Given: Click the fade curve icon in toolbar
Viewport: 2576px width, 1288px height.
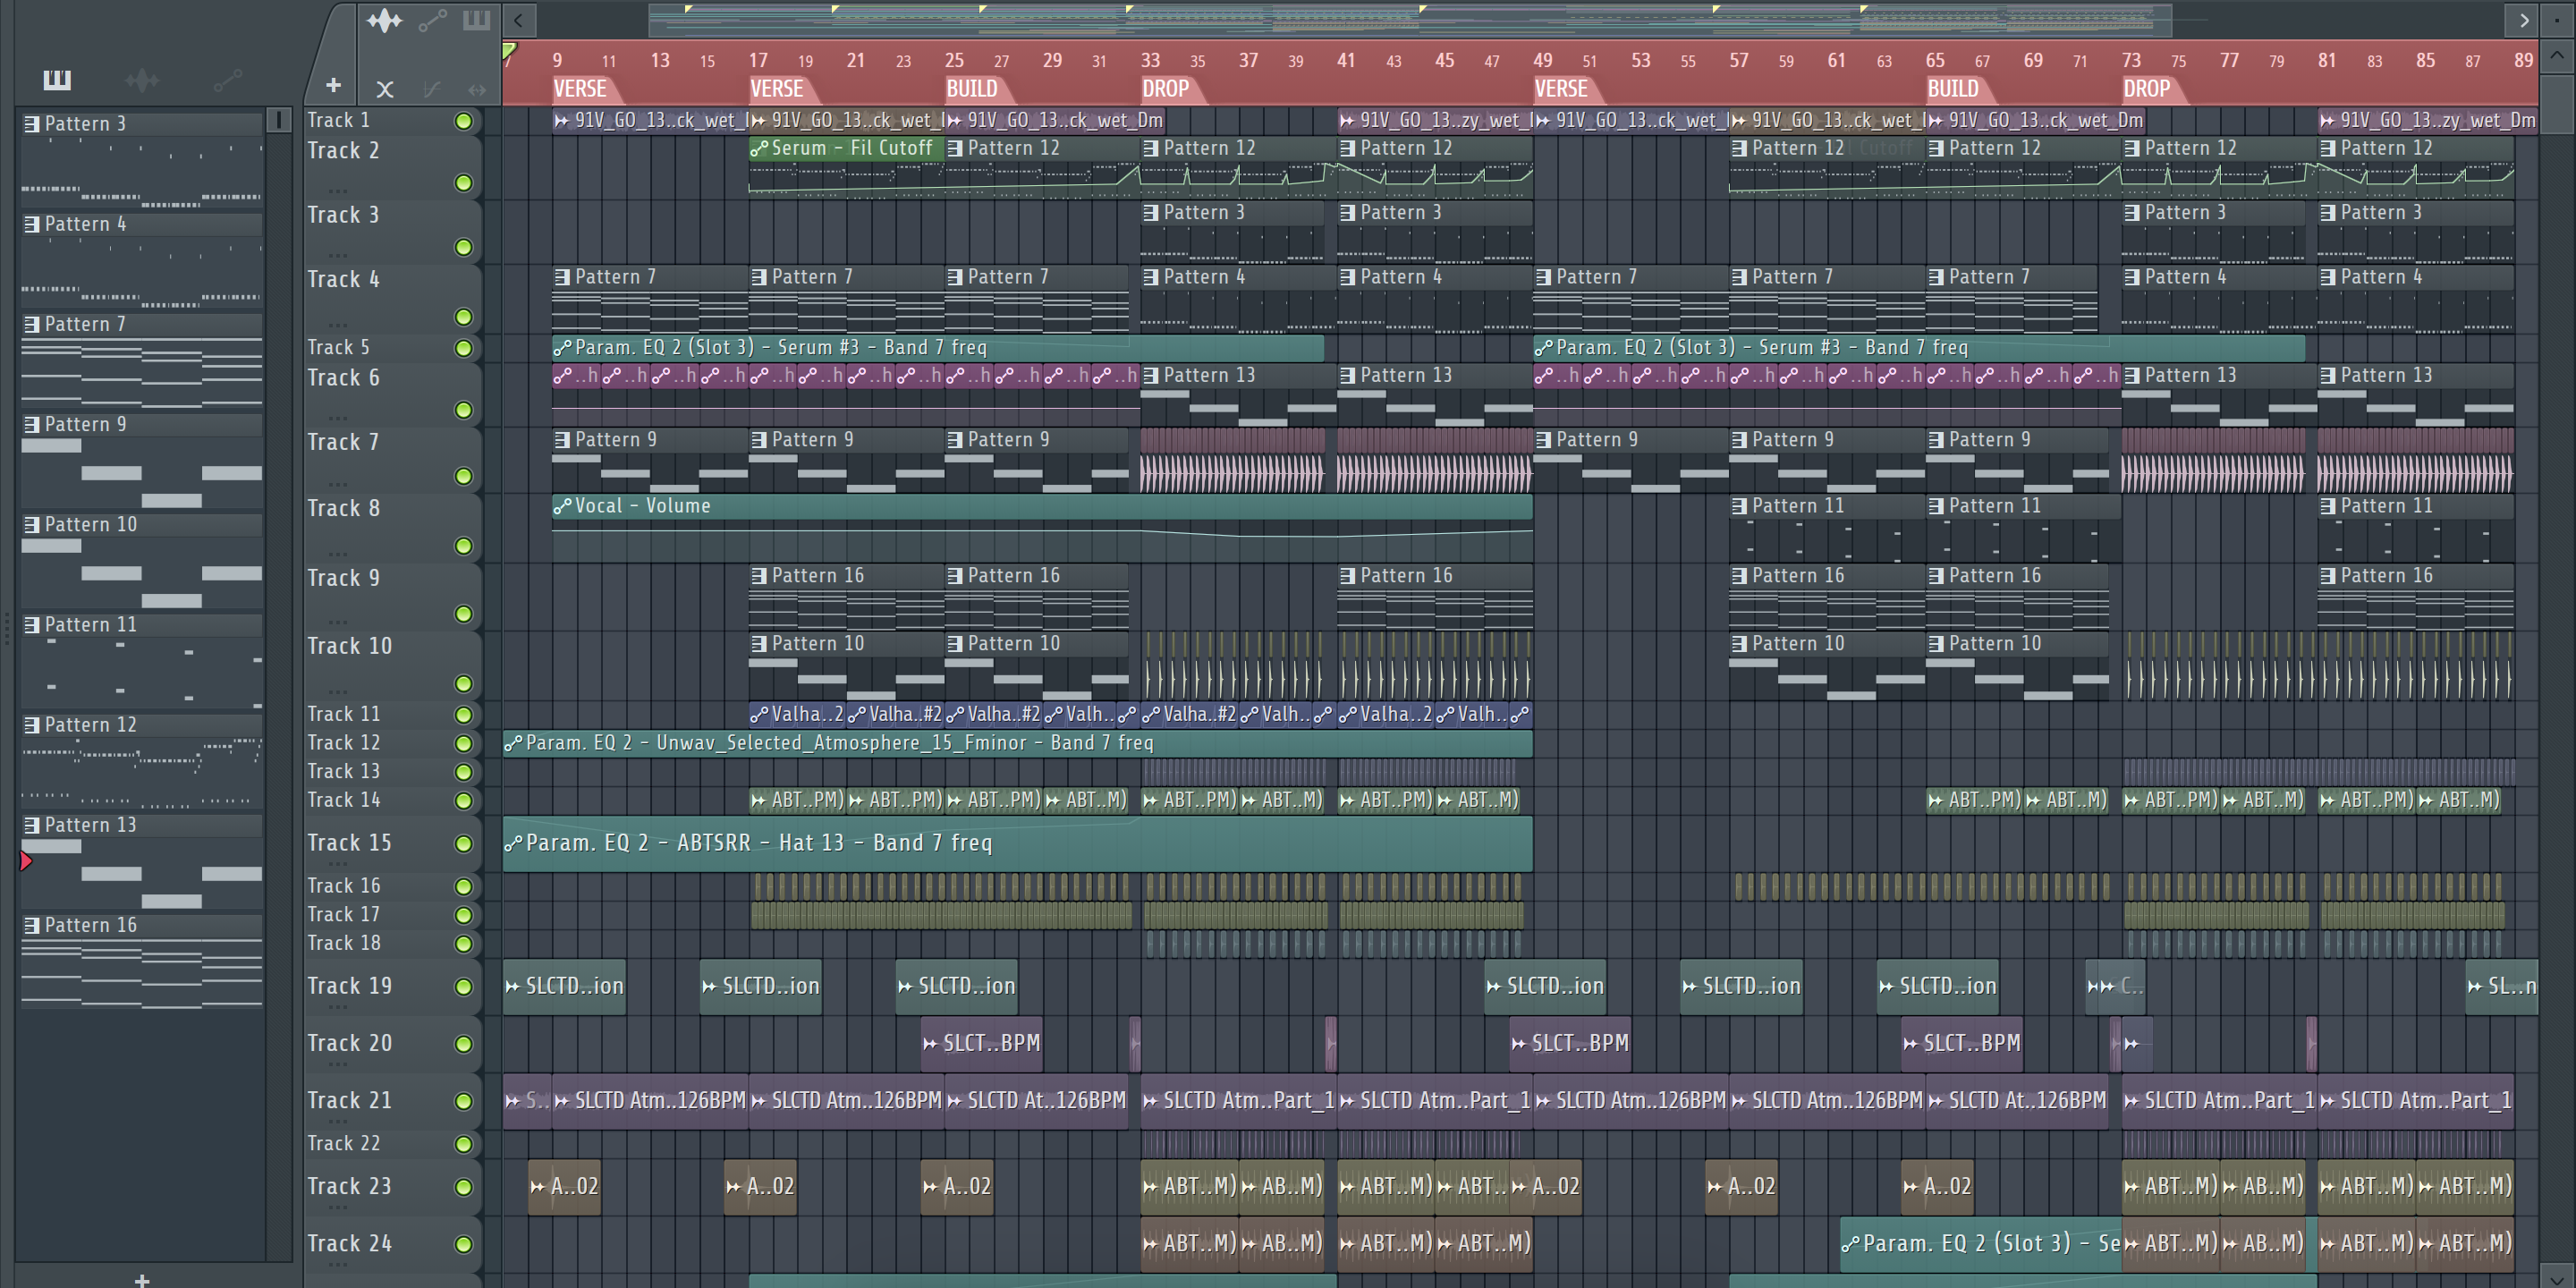Looking at the screenshot, I should coord(431,89).
